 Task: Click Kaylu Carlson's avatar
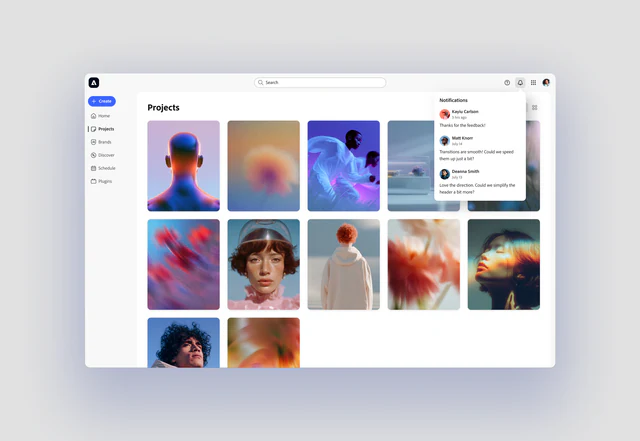click(x=444, y=114)
